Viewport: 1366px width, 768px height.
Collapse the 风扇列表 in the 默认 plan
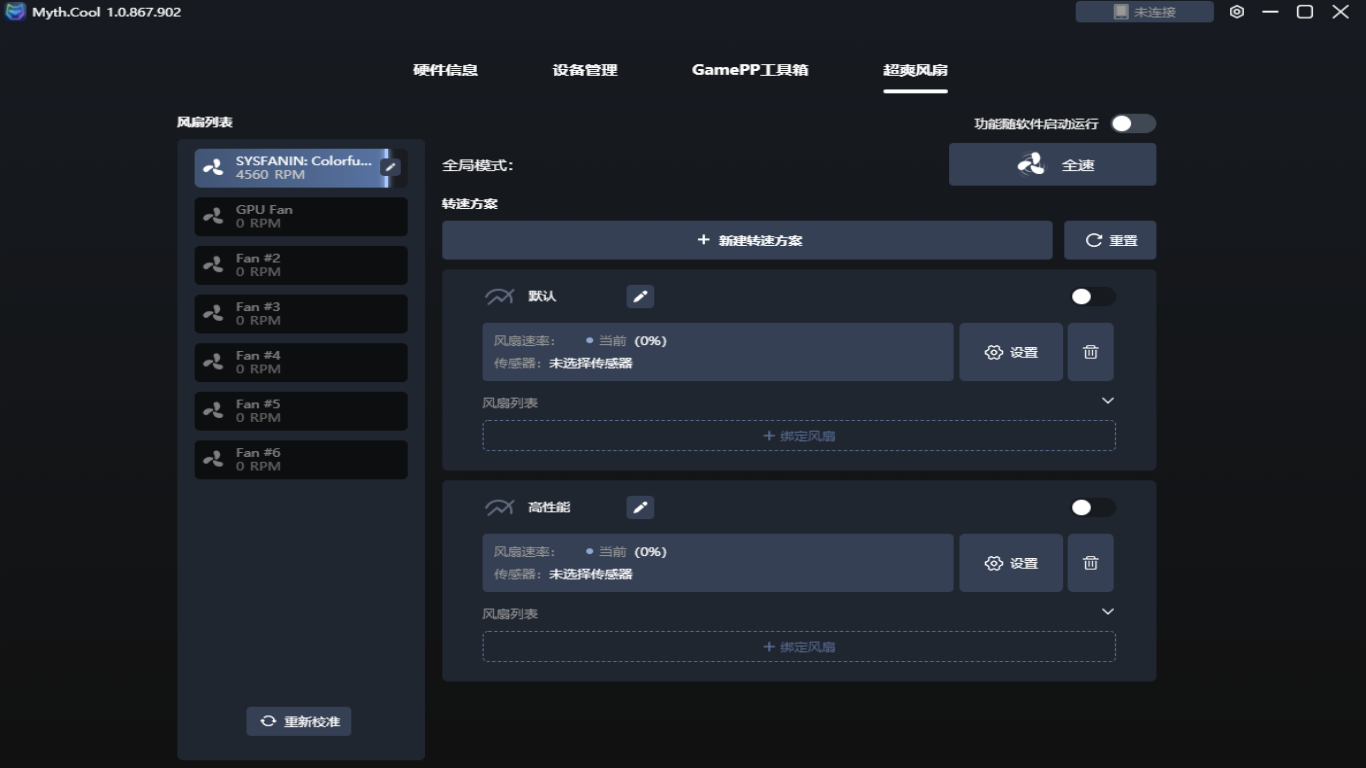coord(1107,399)
